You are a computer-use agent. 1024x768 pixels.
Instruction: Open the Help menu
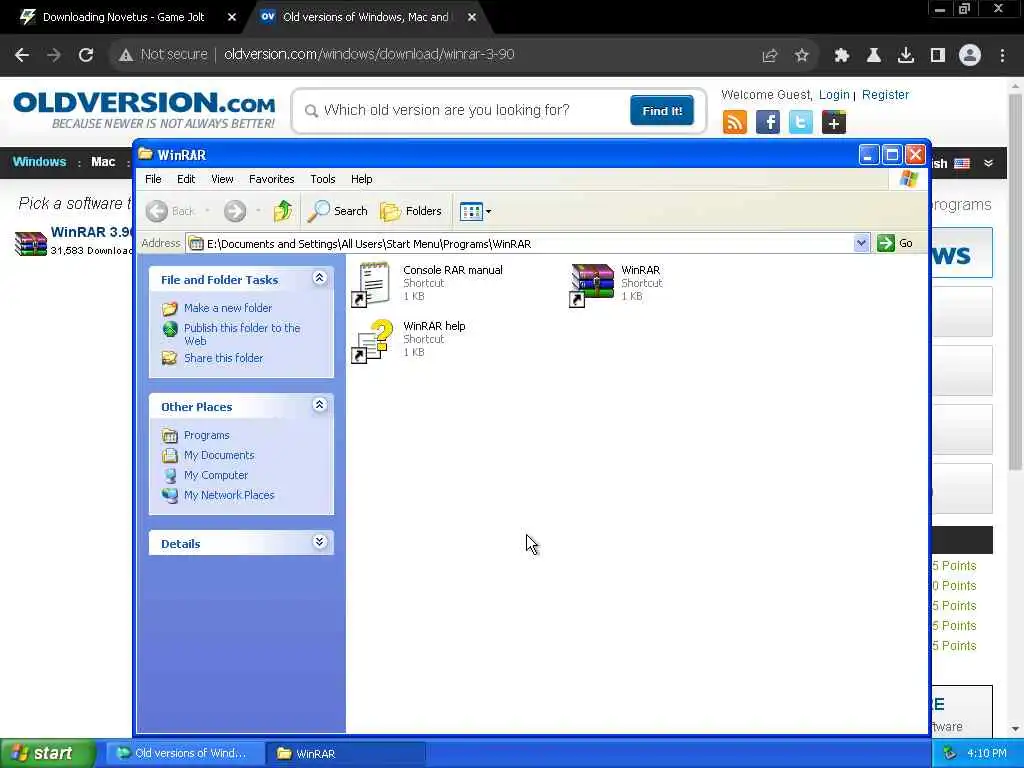coord(361,179)
